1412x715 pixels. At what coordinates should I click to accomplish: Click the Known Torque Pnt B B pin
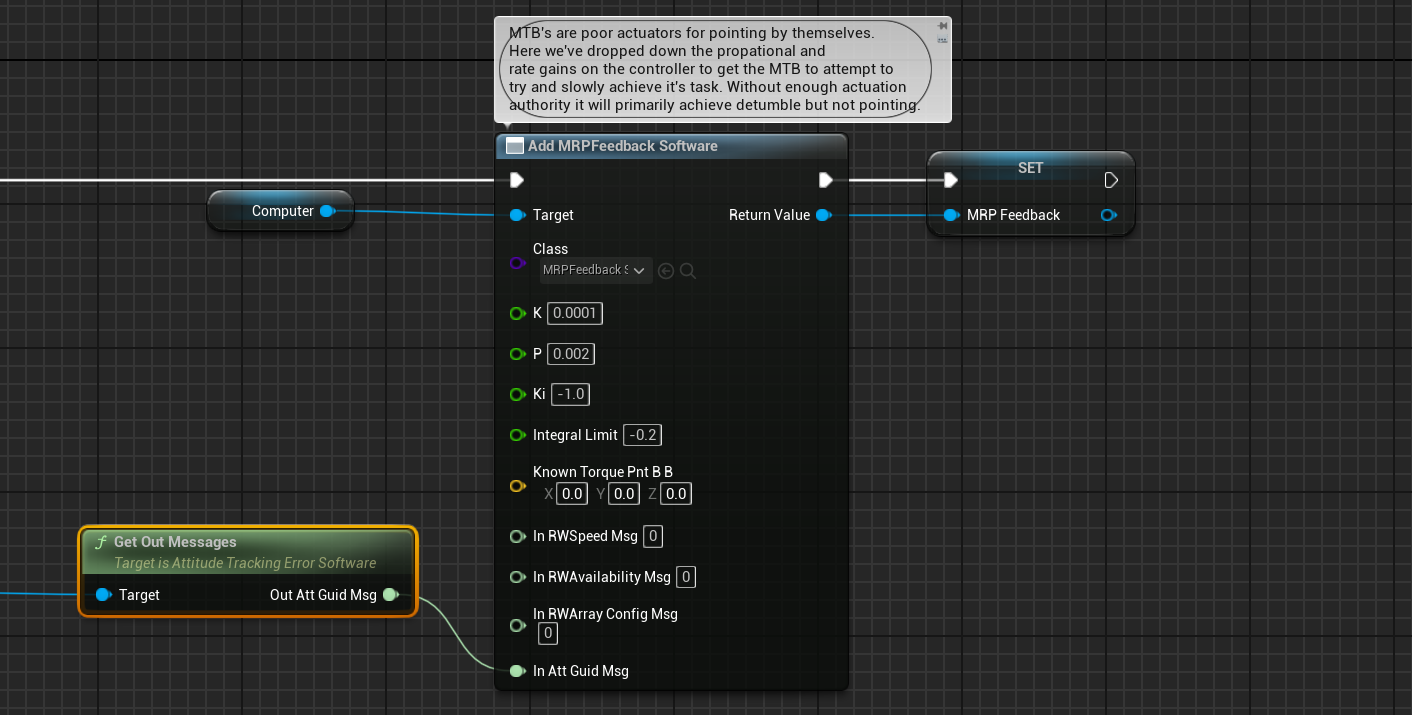click(517, 486)
